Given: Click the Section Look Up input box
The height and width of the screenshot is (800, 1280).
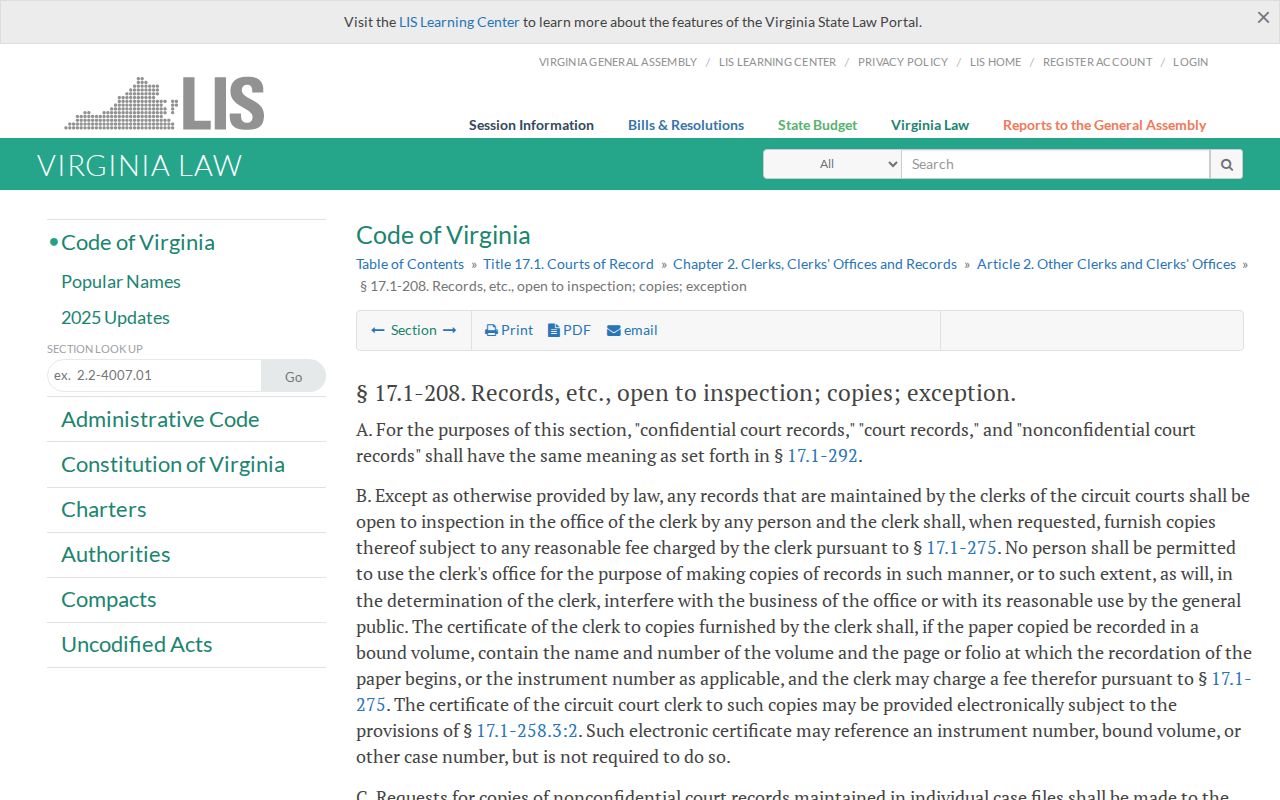Looking at the screenshot, I should pyautogui.click(x=154, y=375).
